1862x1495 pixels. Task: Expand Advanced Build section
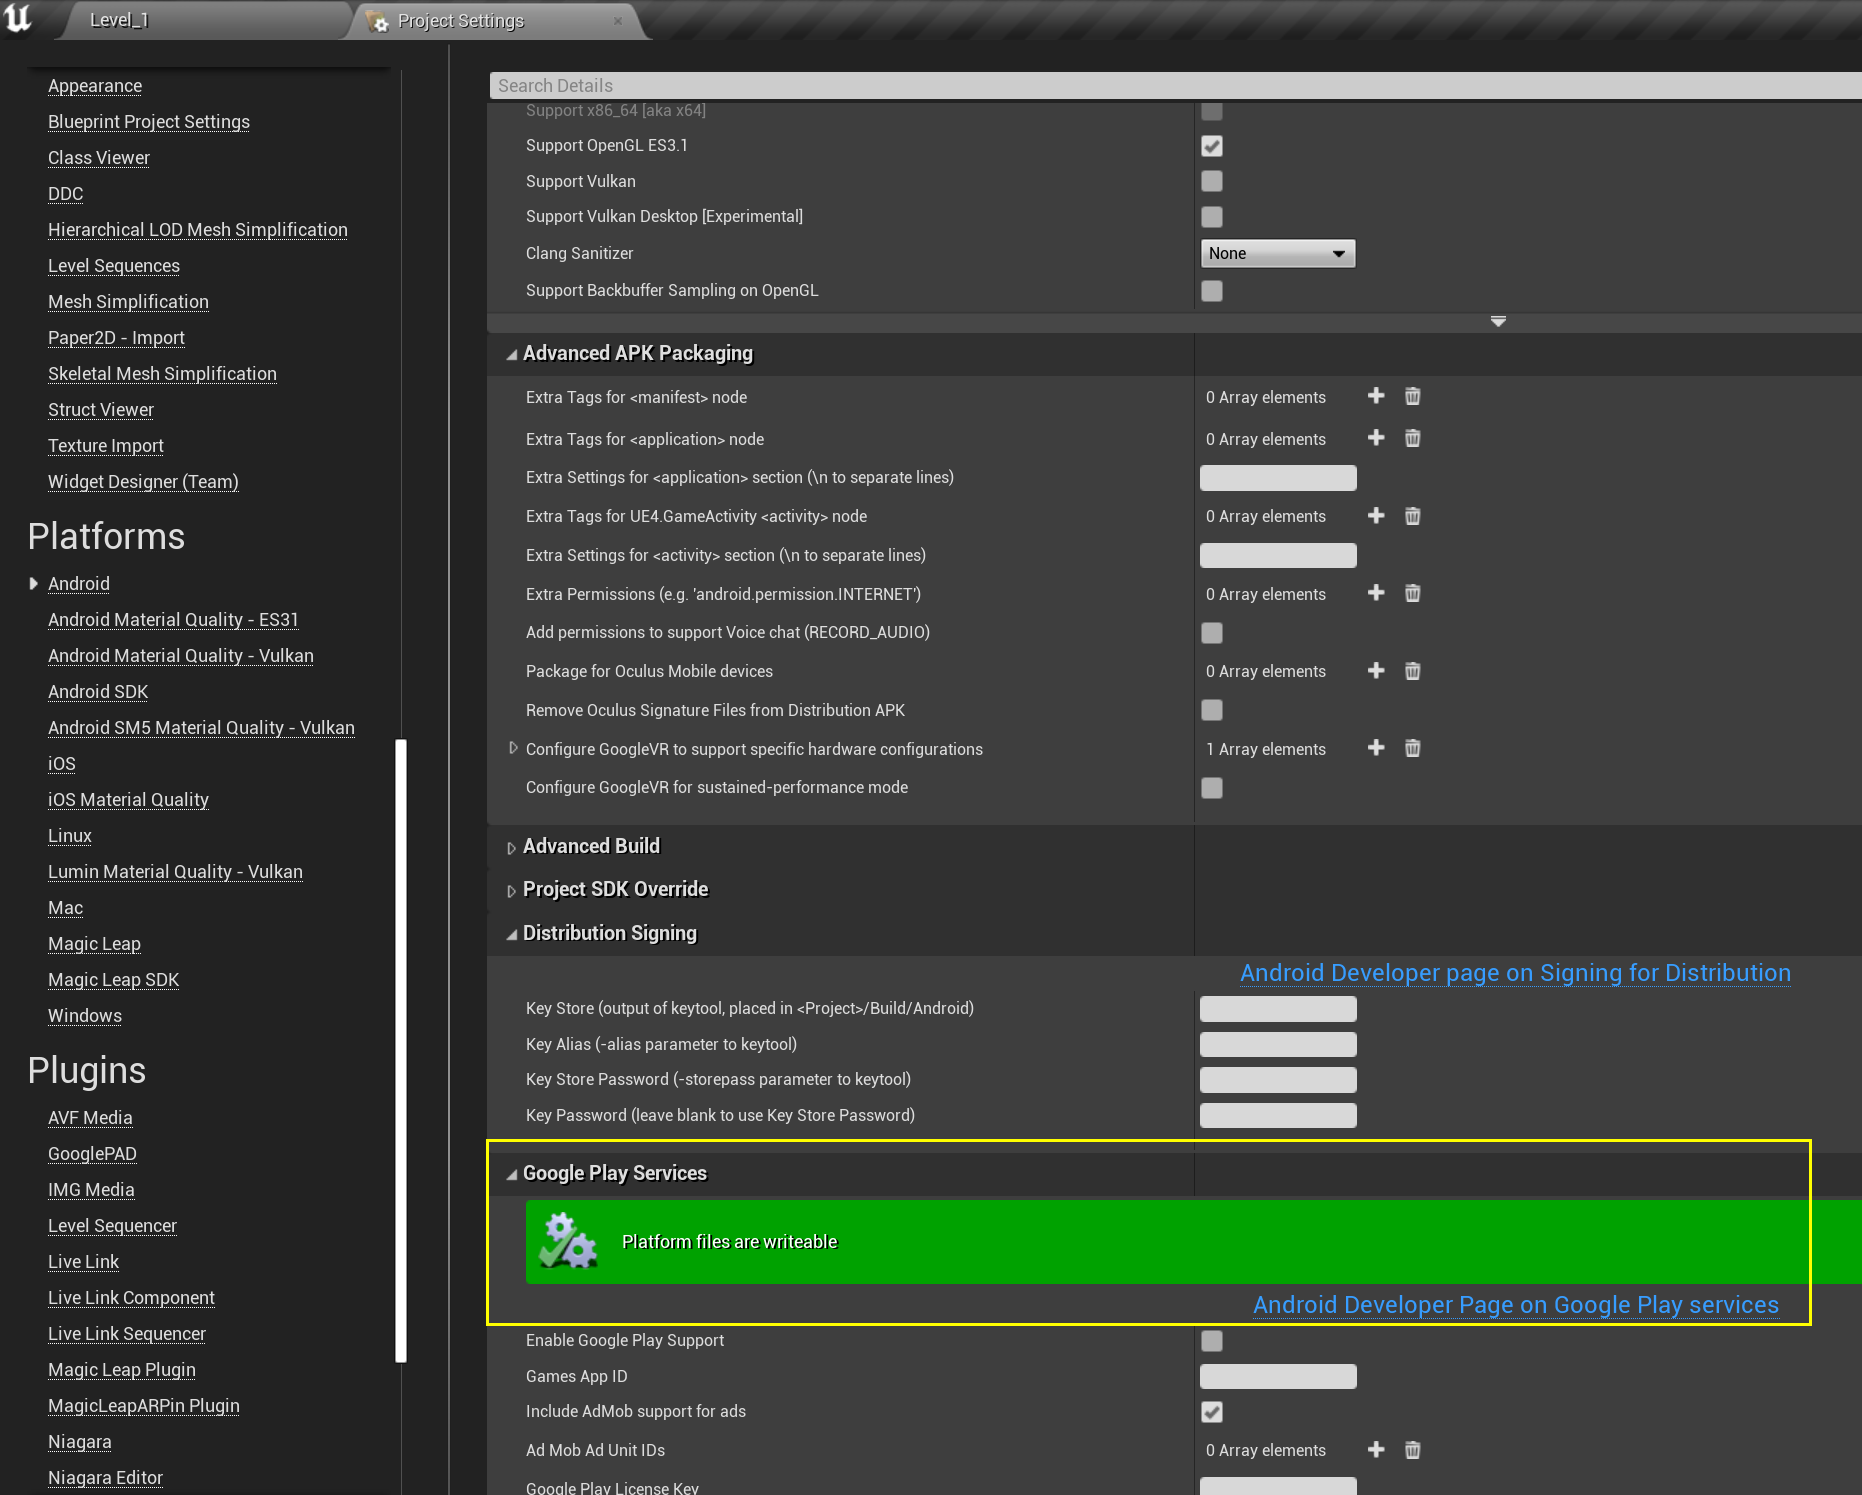point(511,848)
